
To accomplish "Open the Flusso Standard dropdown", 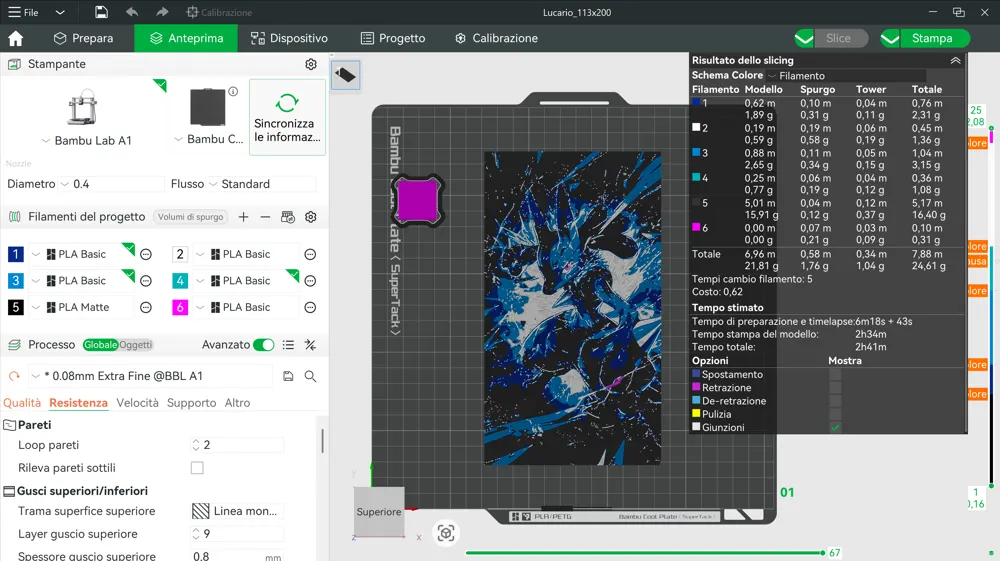I will (261, 184).
